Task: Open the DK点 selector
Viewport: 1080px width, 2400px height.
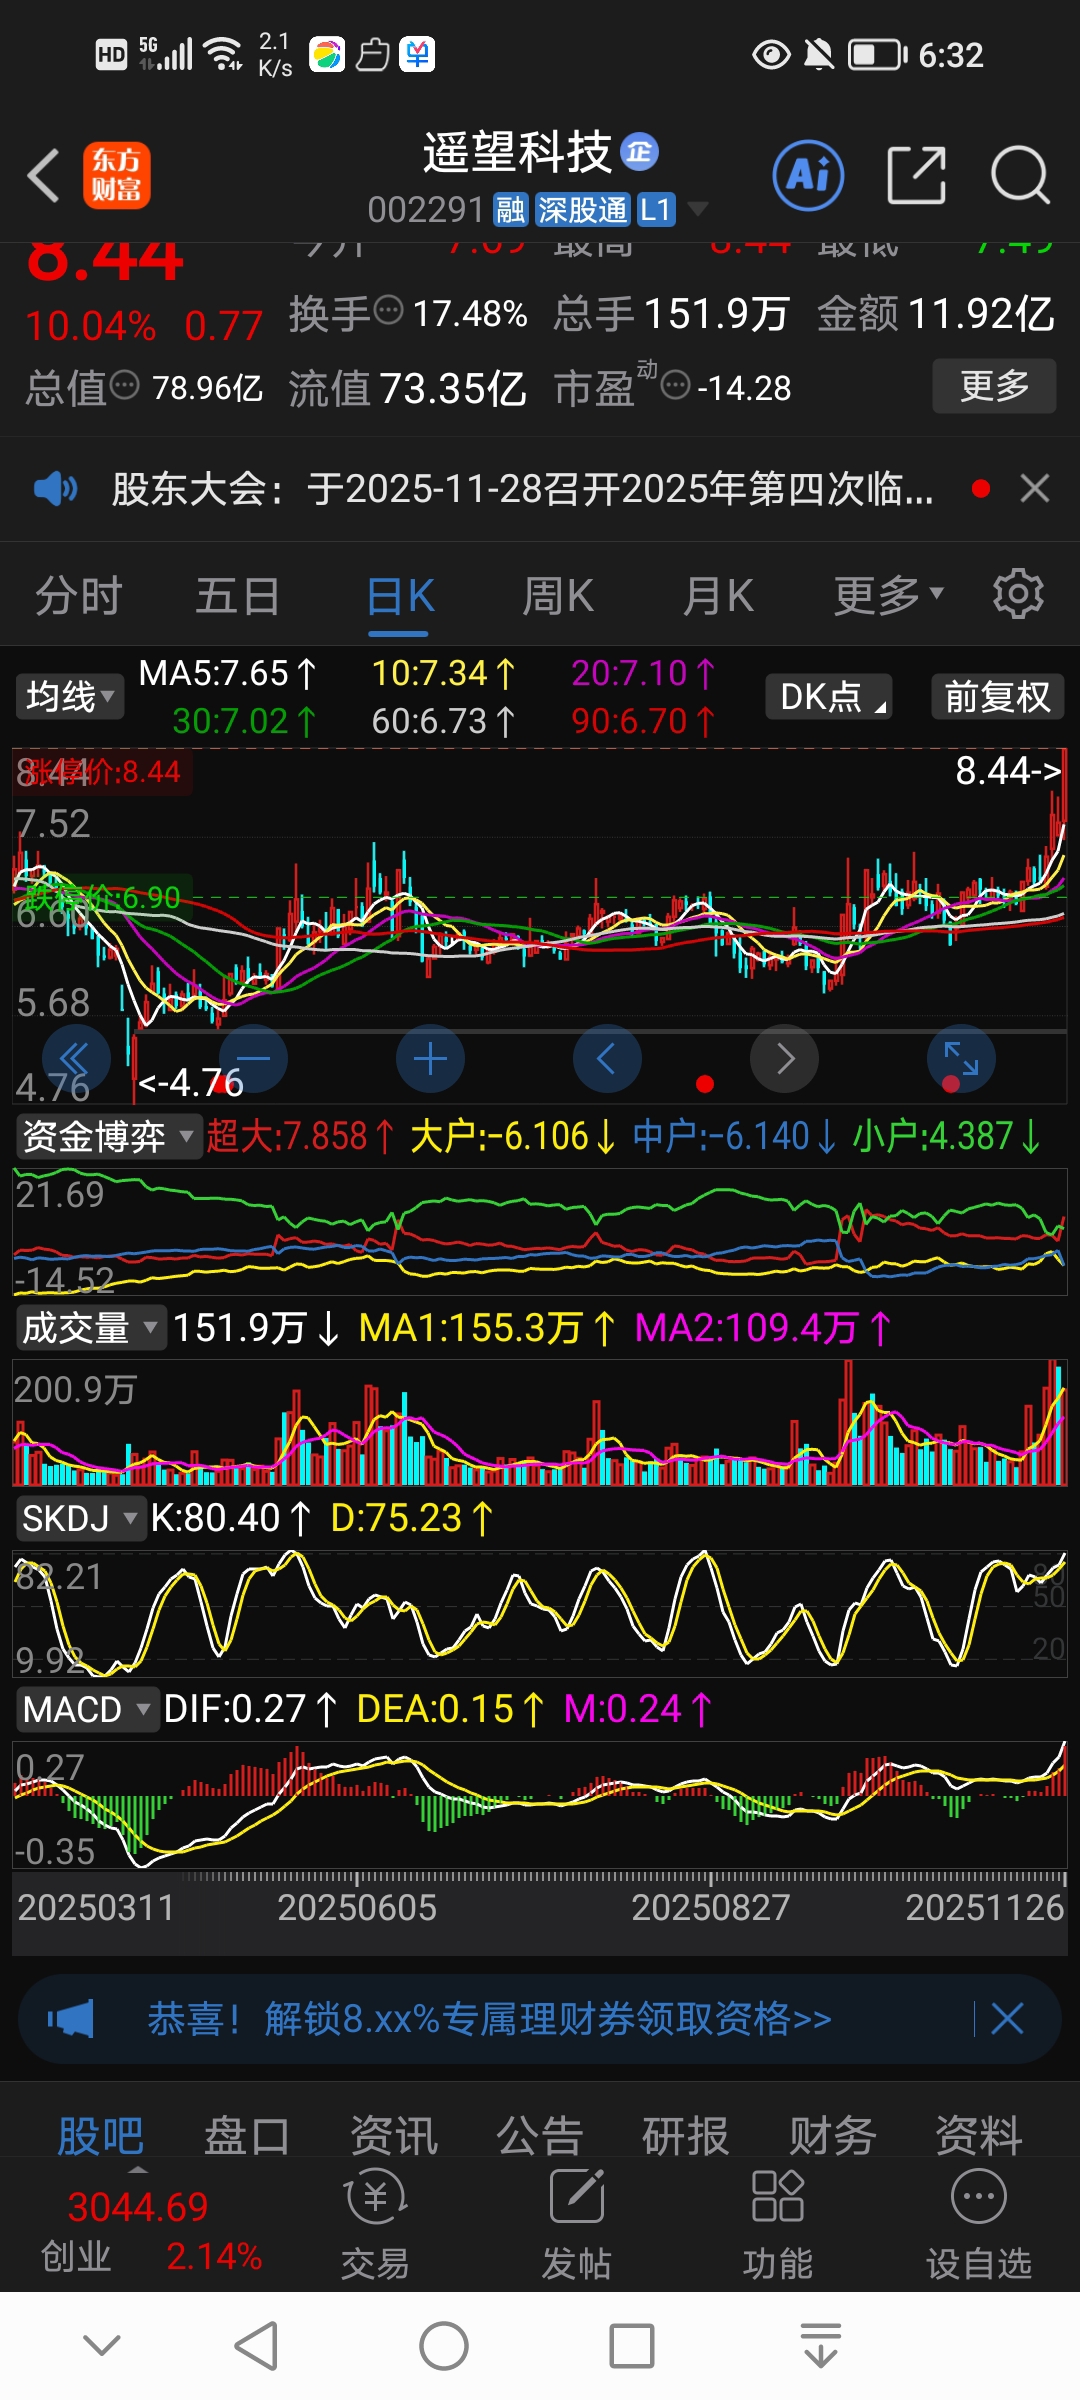Action: (x=829, y=696)
